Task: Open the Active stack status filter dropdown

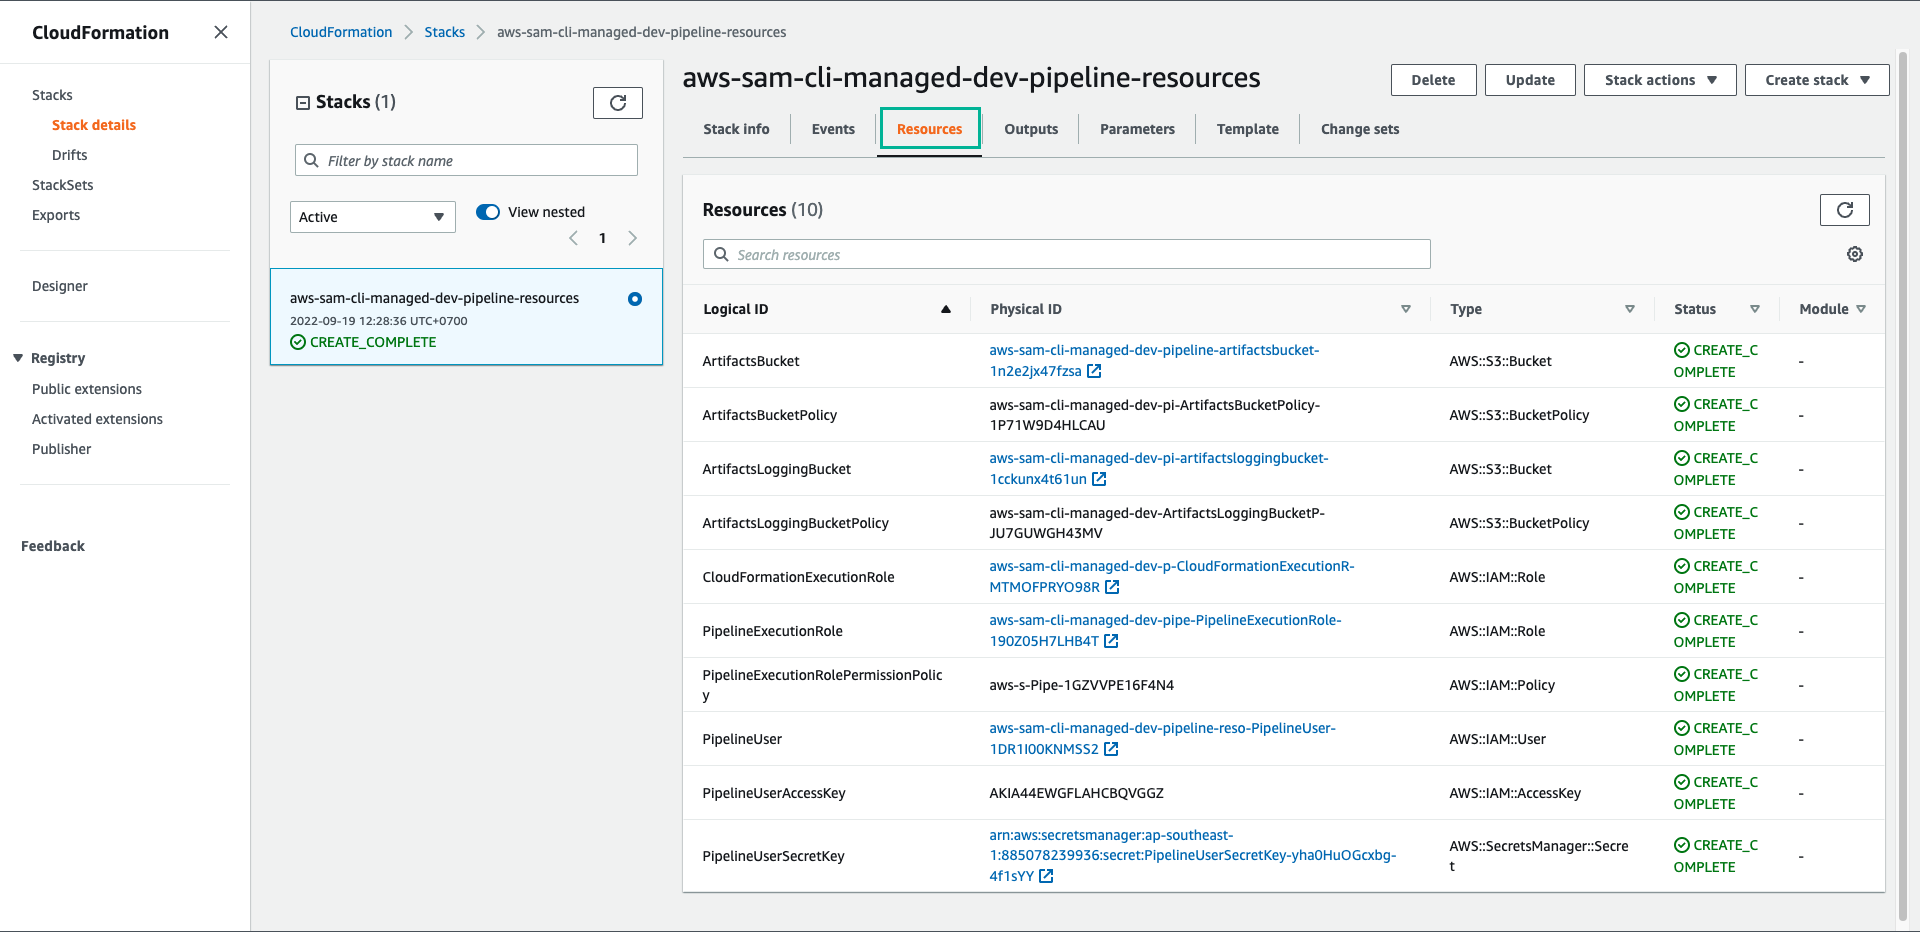Action: point(373,217)
